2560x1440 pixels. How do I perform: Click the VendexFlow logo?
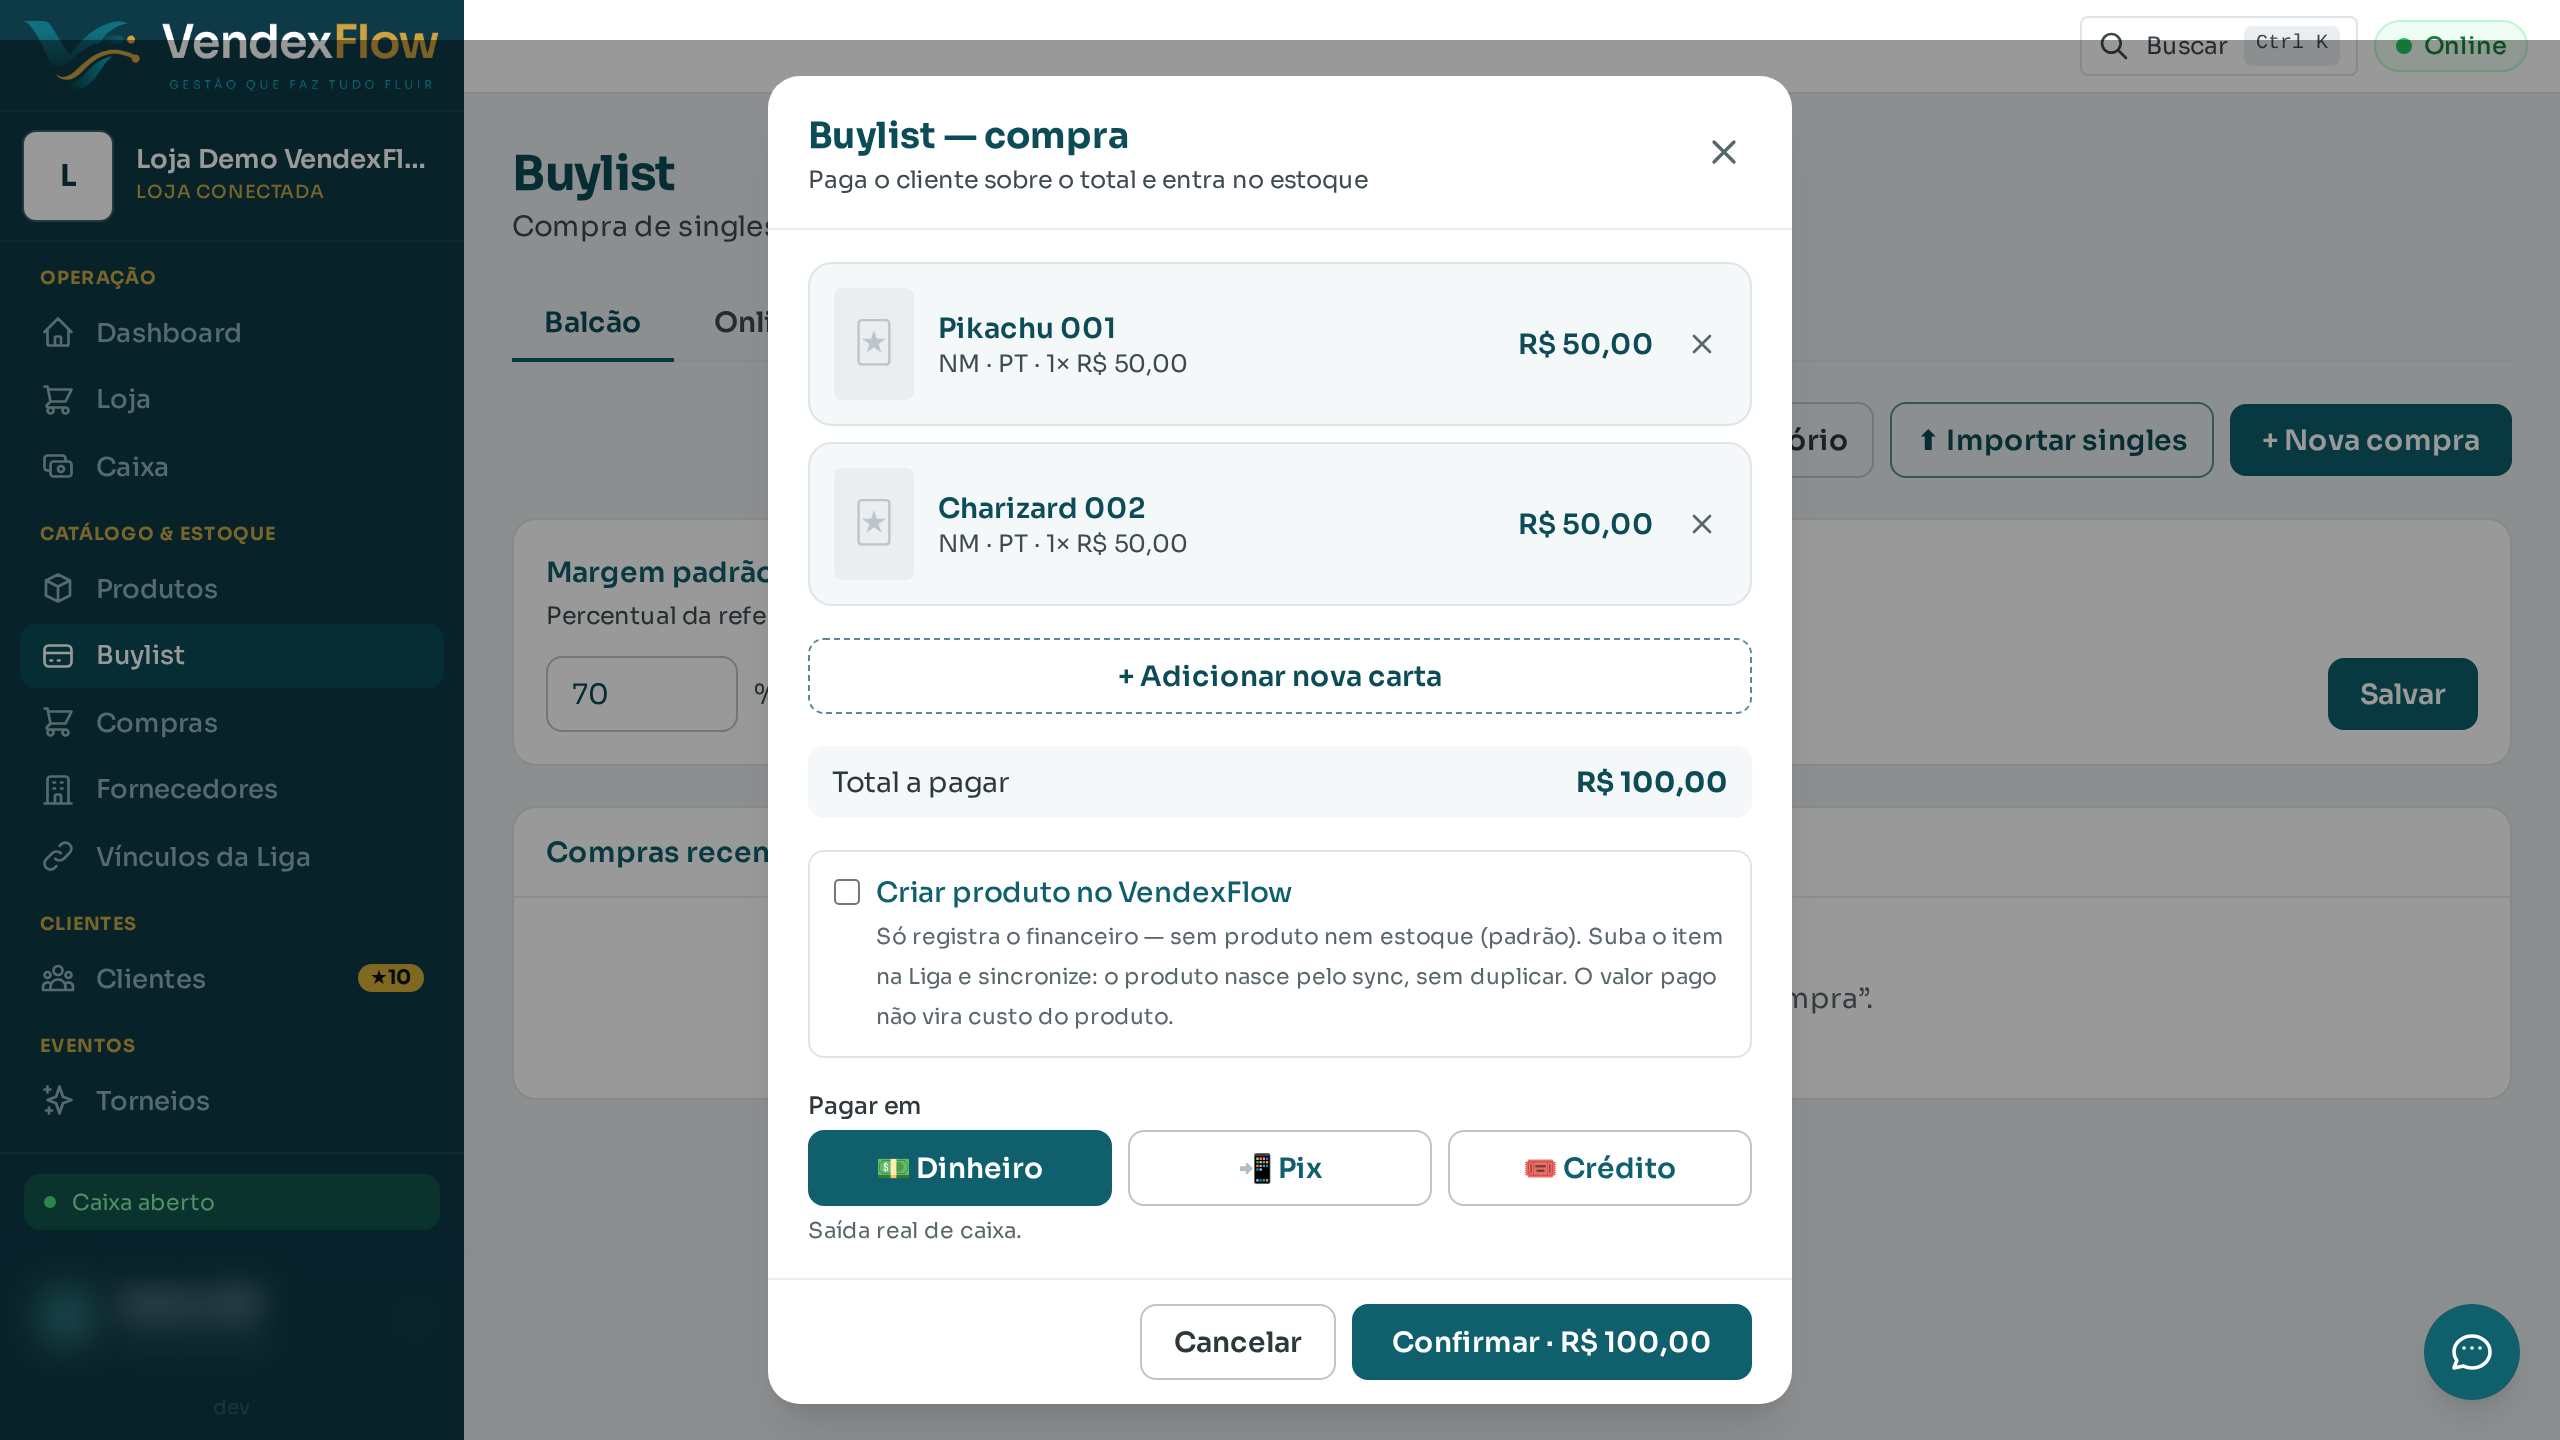click(x=232, y=54)
